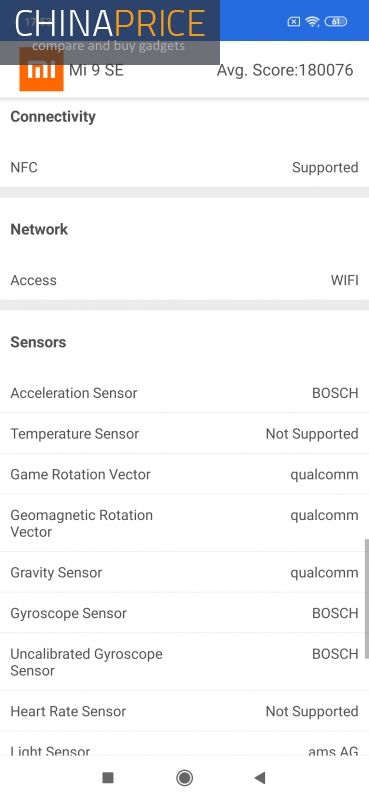The height and width of the screenshot is (800, 369).
Task: Tap the Acceleration Sensor BOSCH row
Action: coord(184,393)
